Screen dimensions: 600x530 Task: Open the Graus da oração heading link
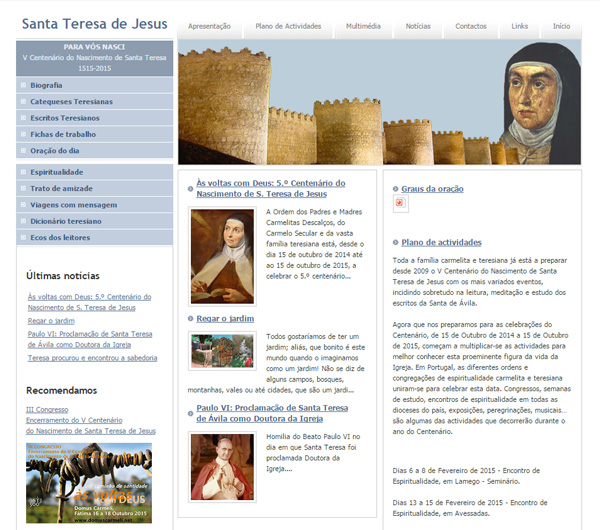click(432, 189)
